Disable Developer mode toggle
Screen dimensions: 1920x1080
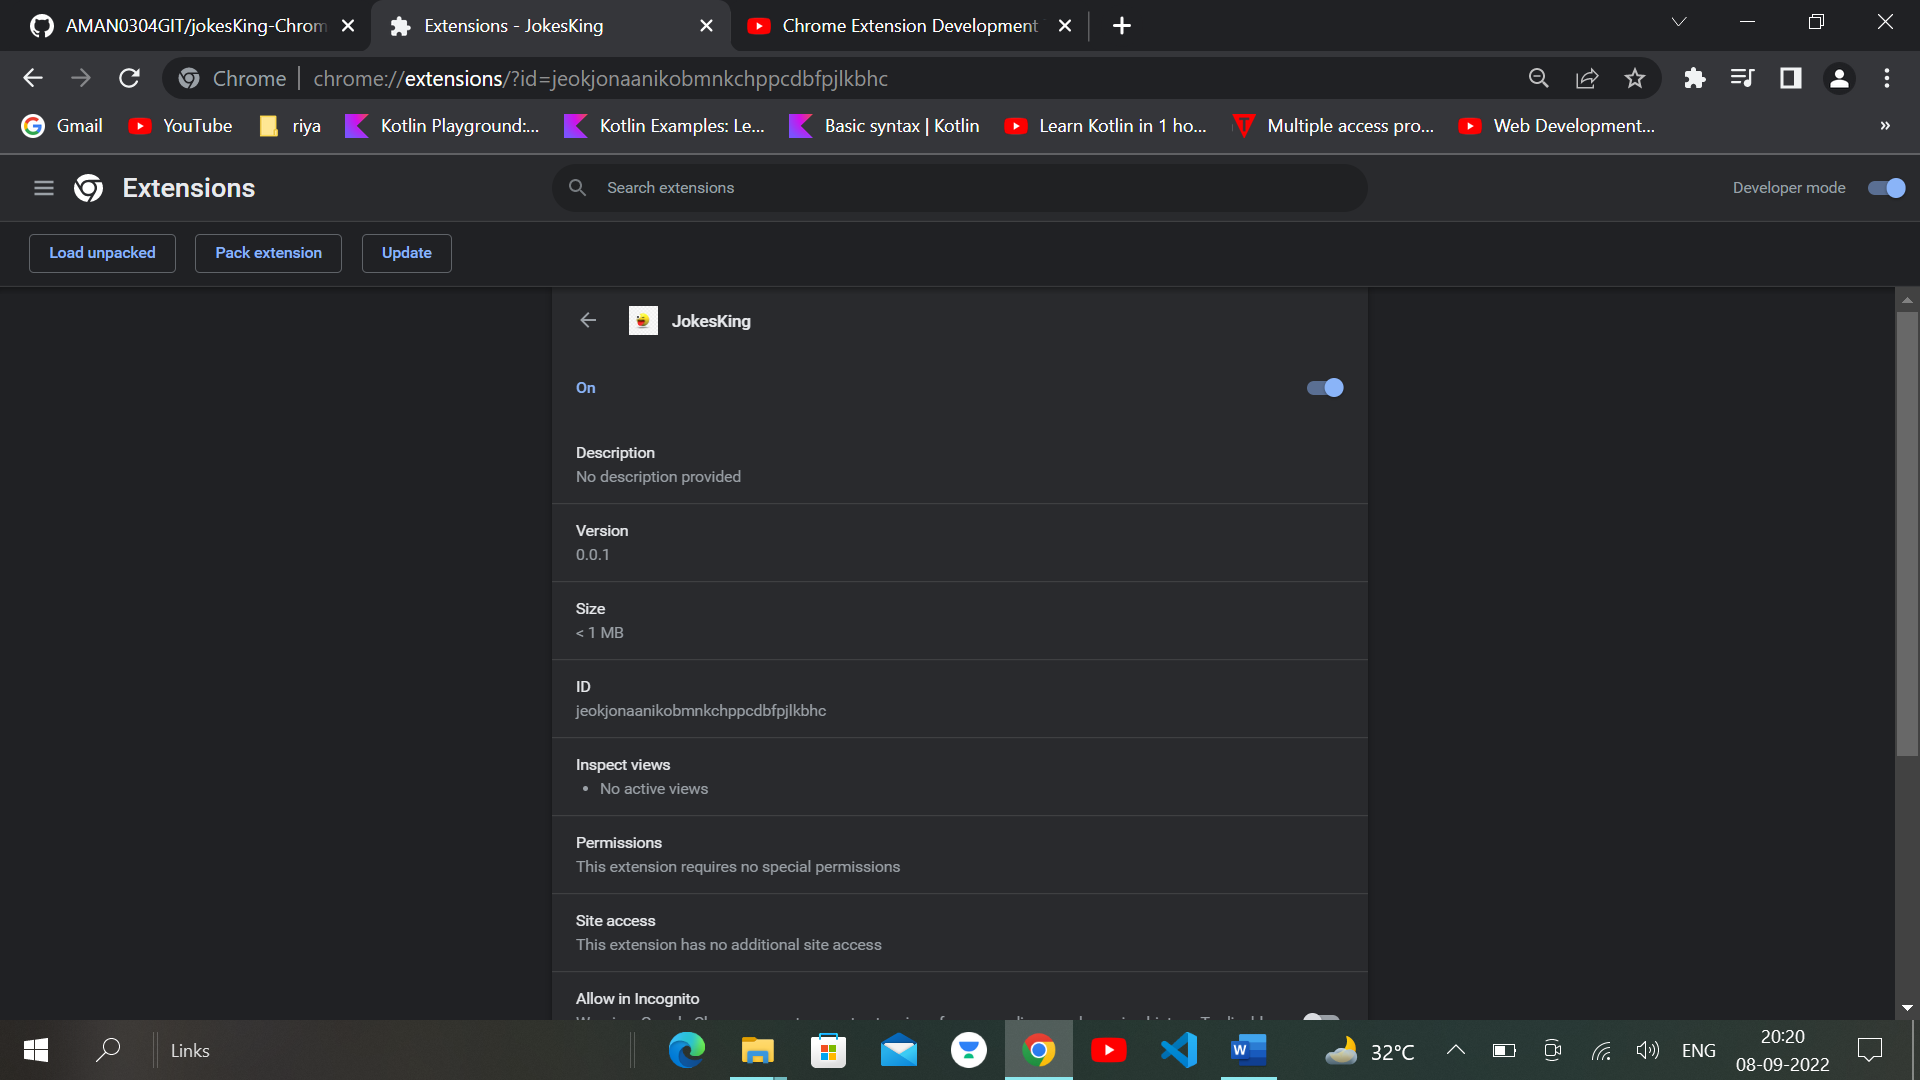[1884, 188]
